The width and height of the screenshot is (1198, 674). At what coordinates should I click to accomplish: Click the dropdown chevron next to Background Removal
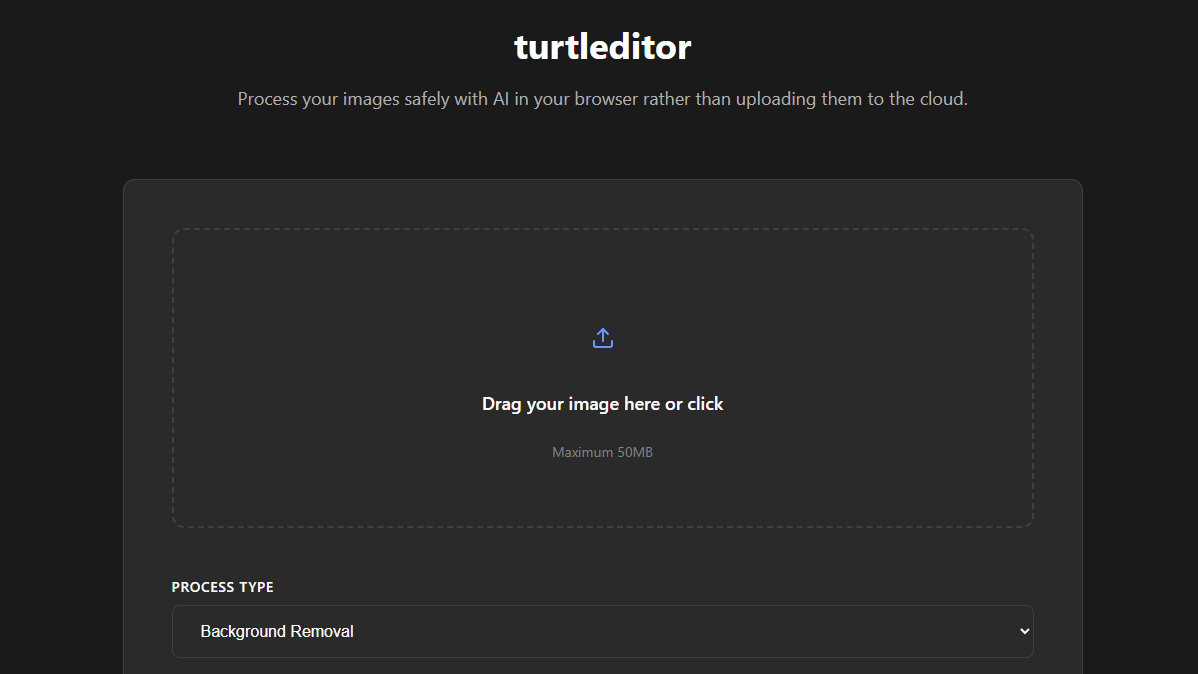[1023, 631]
